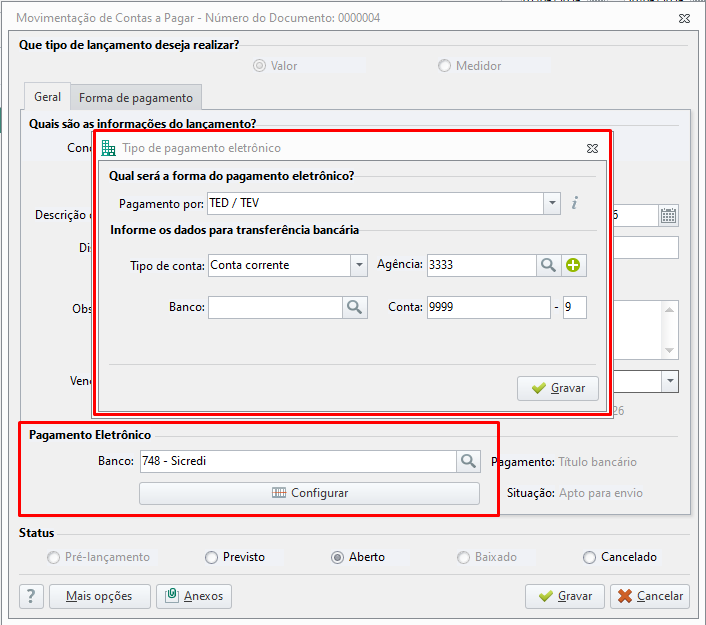Viewport: 706px width, 625px height.
Task: Click the Conta number input field
Action: point(489,308)
